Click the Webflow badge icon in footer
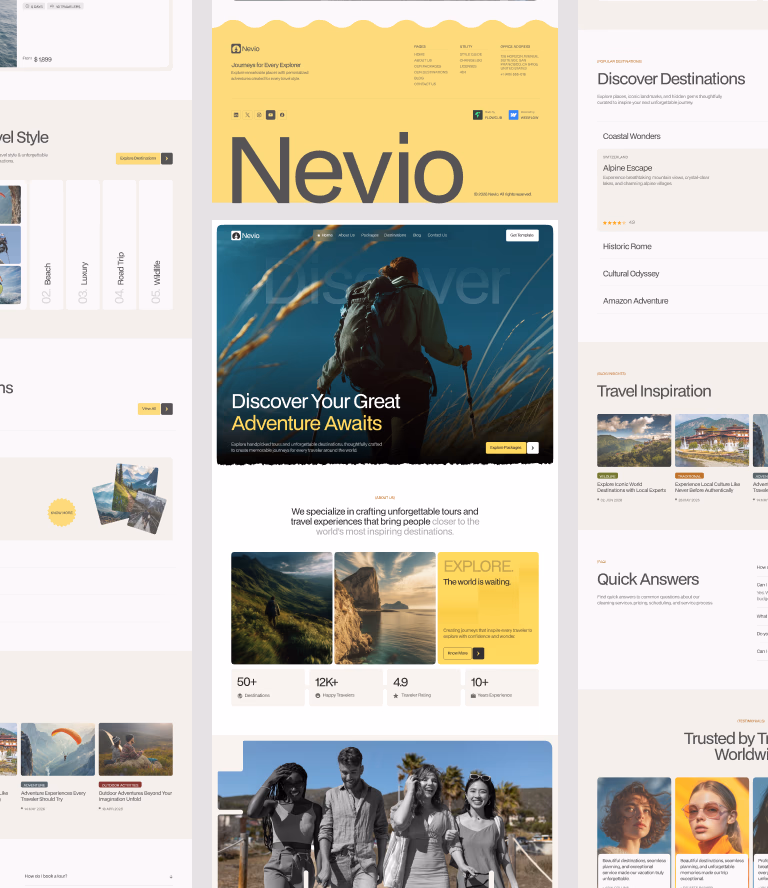 513,115
